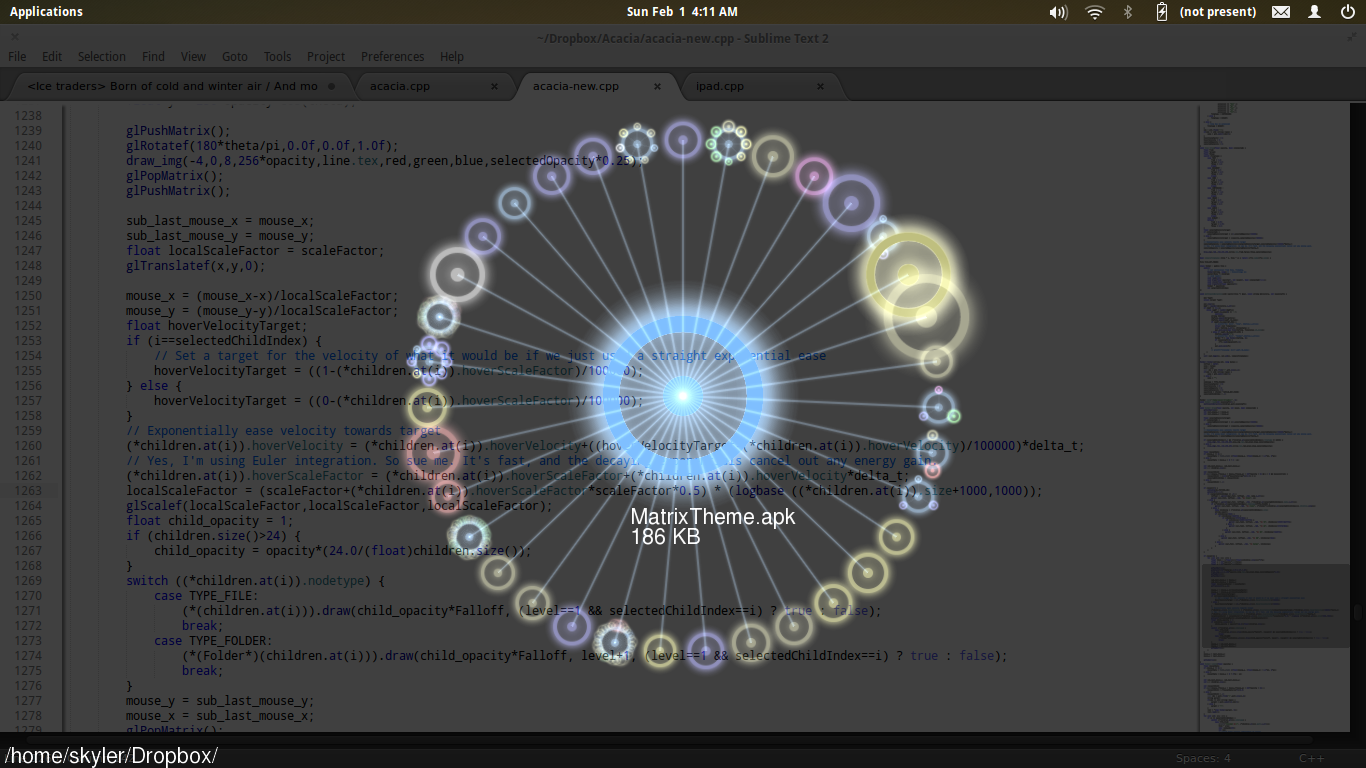Select the largest yellow ring node
Image resolution: width=1366 pixels, height=768 pixels.
[x=908, y=275]
